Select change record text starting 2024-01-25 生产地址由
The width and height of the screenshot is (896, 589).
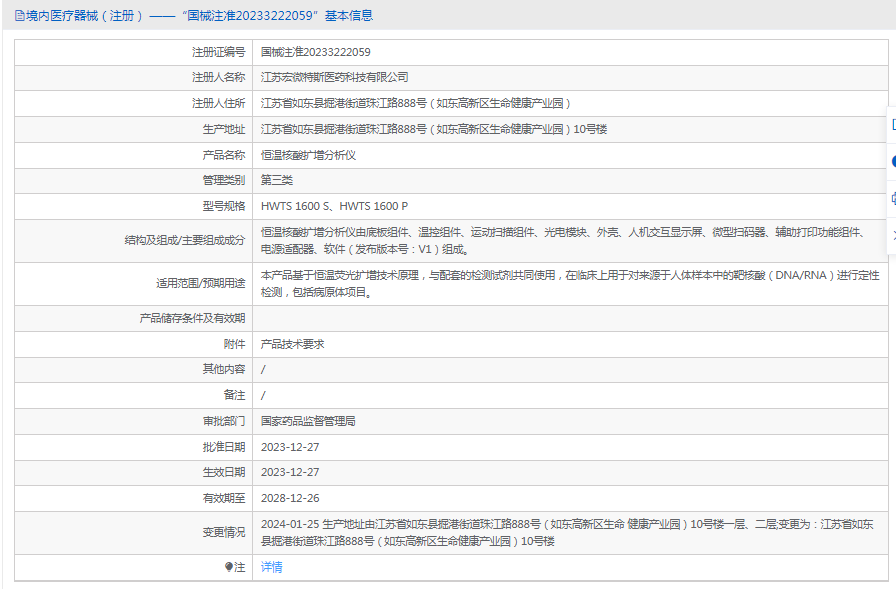click(567, 532)
